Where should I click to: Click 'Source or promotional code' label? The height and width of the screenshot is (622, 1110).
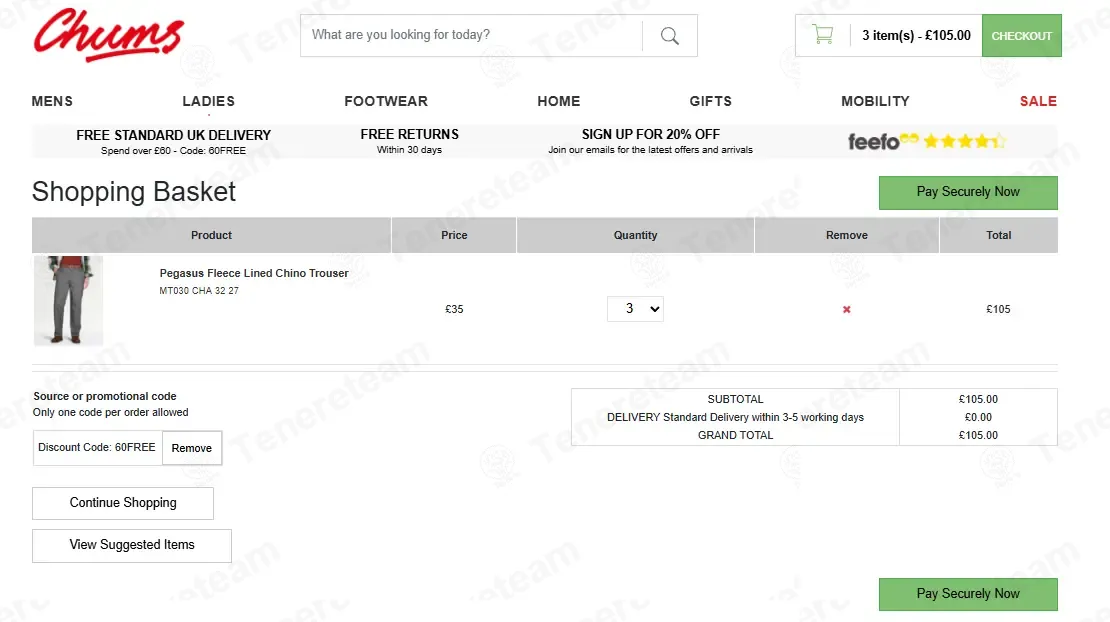[x=105, y=396]
